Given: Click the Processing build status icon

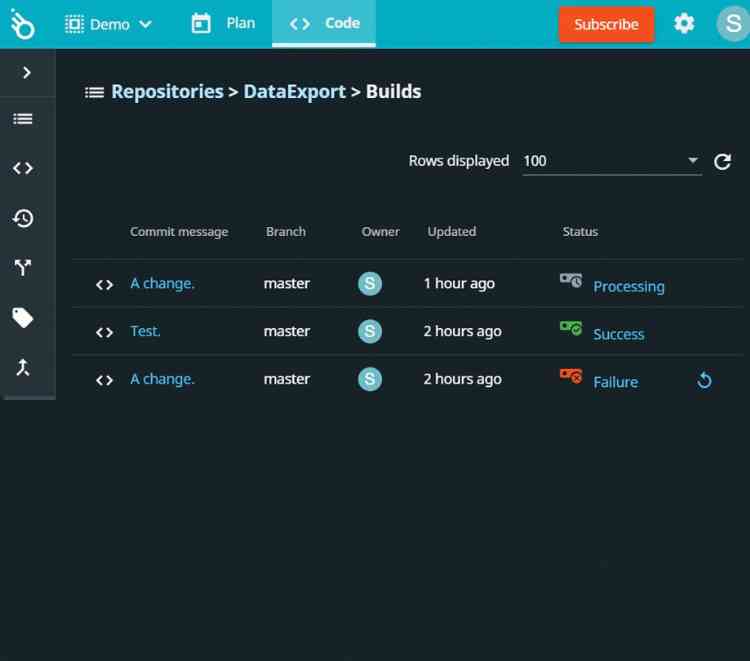Looking at the screenshot, I should (571, 280).
